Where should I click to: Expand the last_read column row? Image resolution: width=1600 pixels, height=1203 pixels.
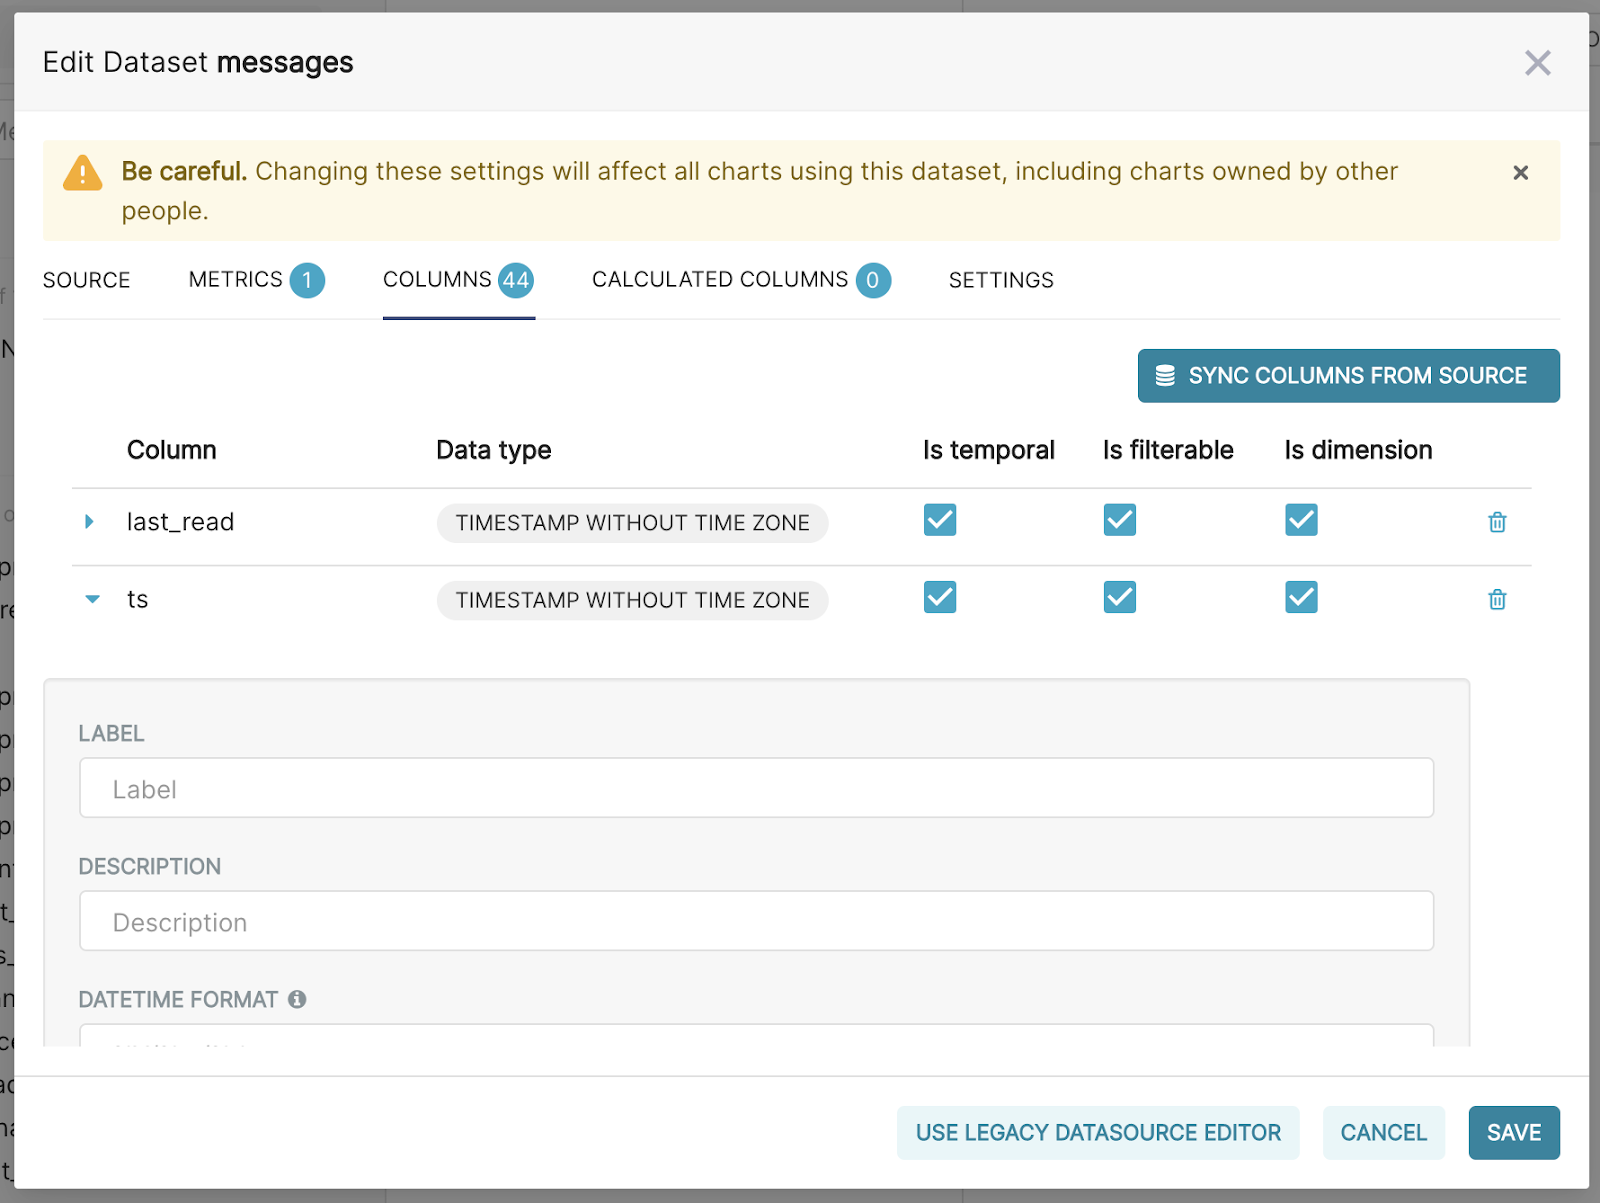click(91, 521)
